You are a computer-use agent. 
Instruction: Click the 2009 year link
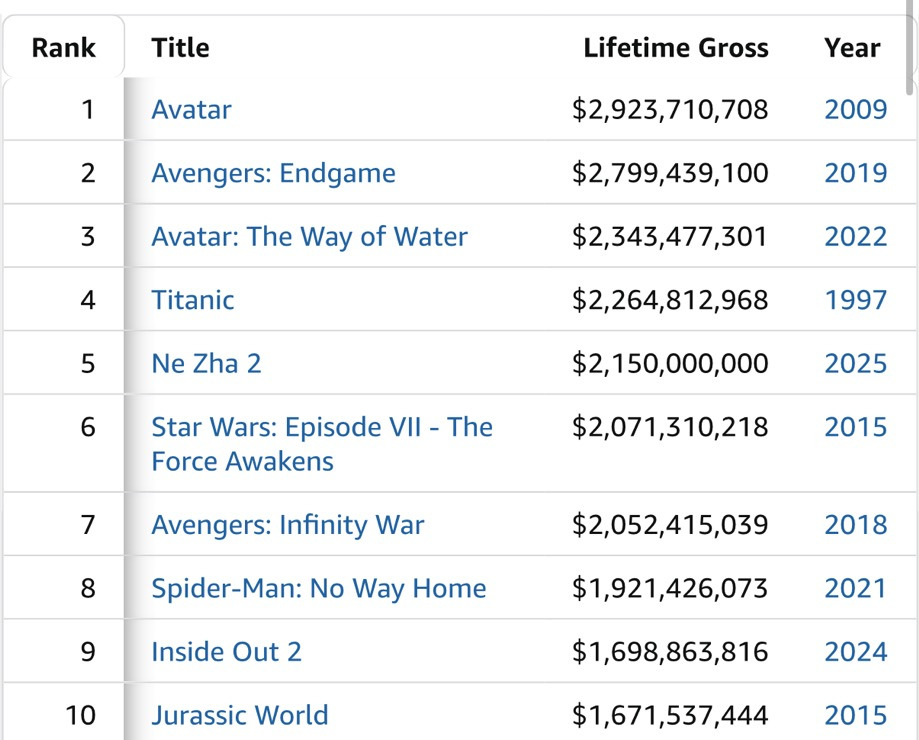[855, 109]
